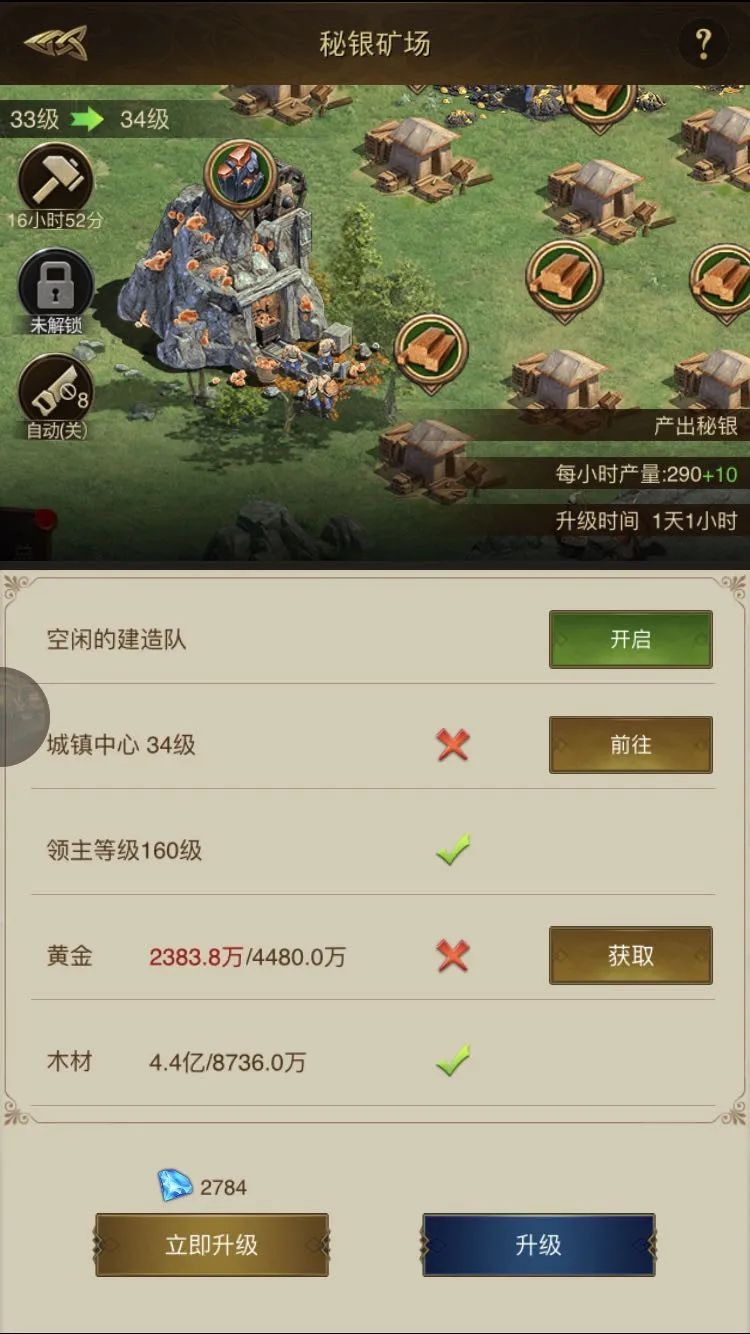Viewport: 750px width, 1334px height.
Task: Tap the red X beside 黄金 requirement
Action: click(453, 956)
